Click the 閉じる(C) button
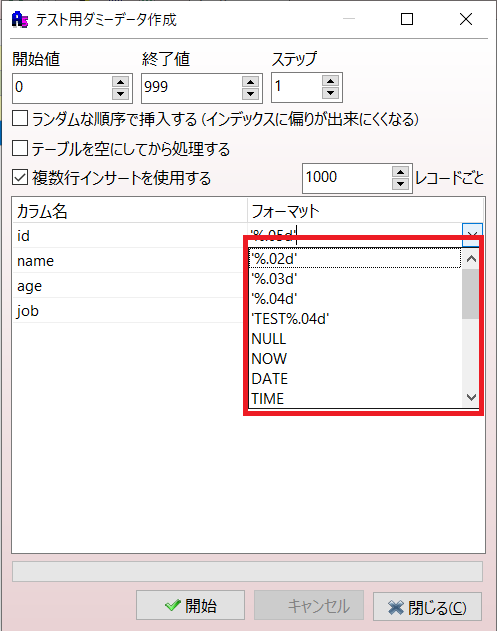 427,607
